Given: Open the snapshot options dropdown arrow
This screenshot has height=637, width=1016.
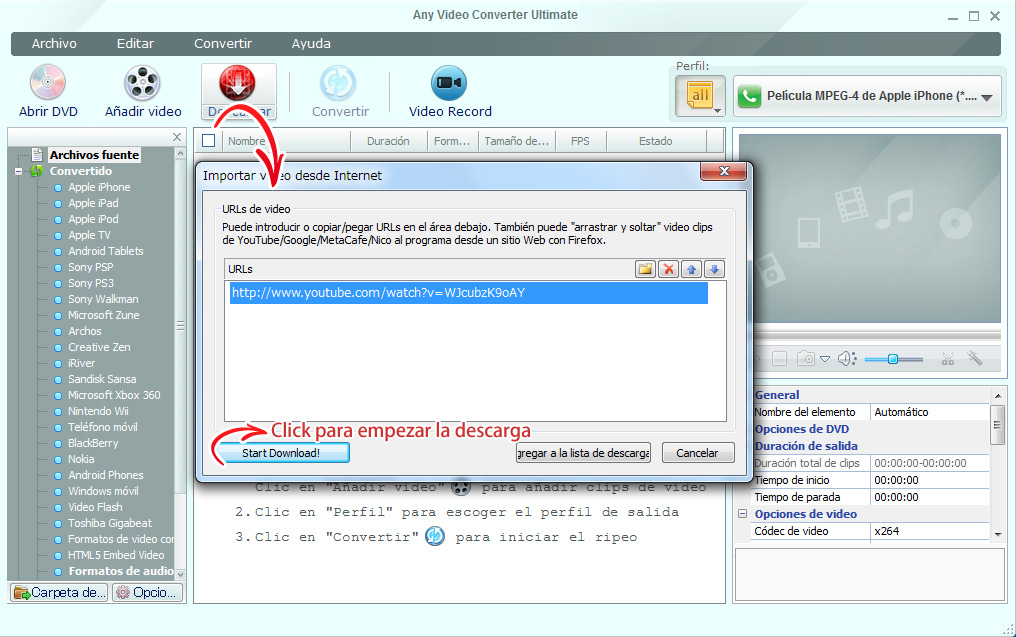Looking at the screenshot, I should [x=825, y=358].
